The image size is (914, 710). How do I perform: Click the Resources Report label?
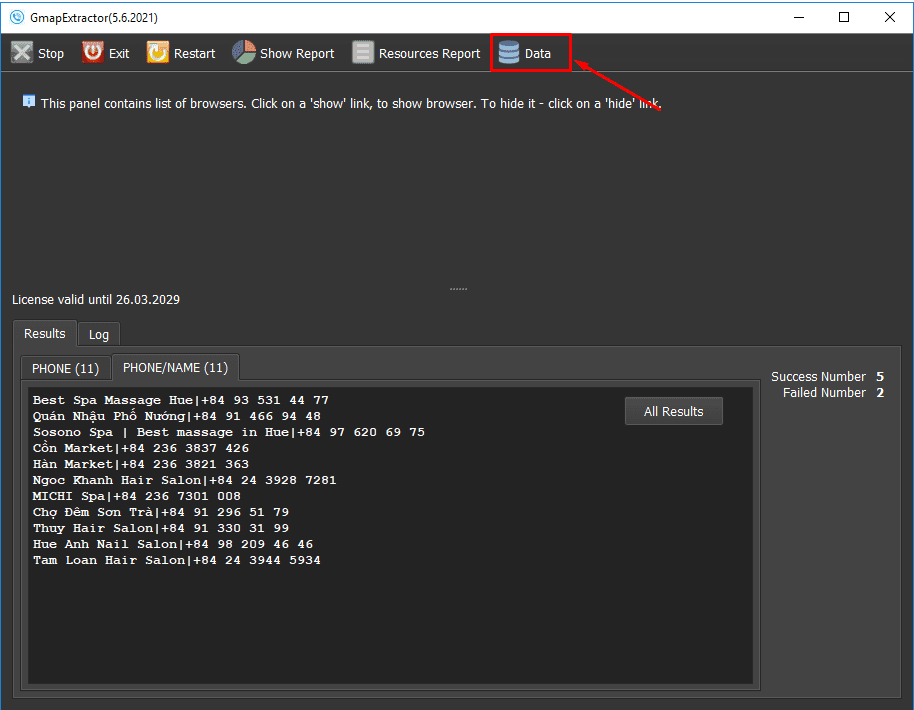429,54
